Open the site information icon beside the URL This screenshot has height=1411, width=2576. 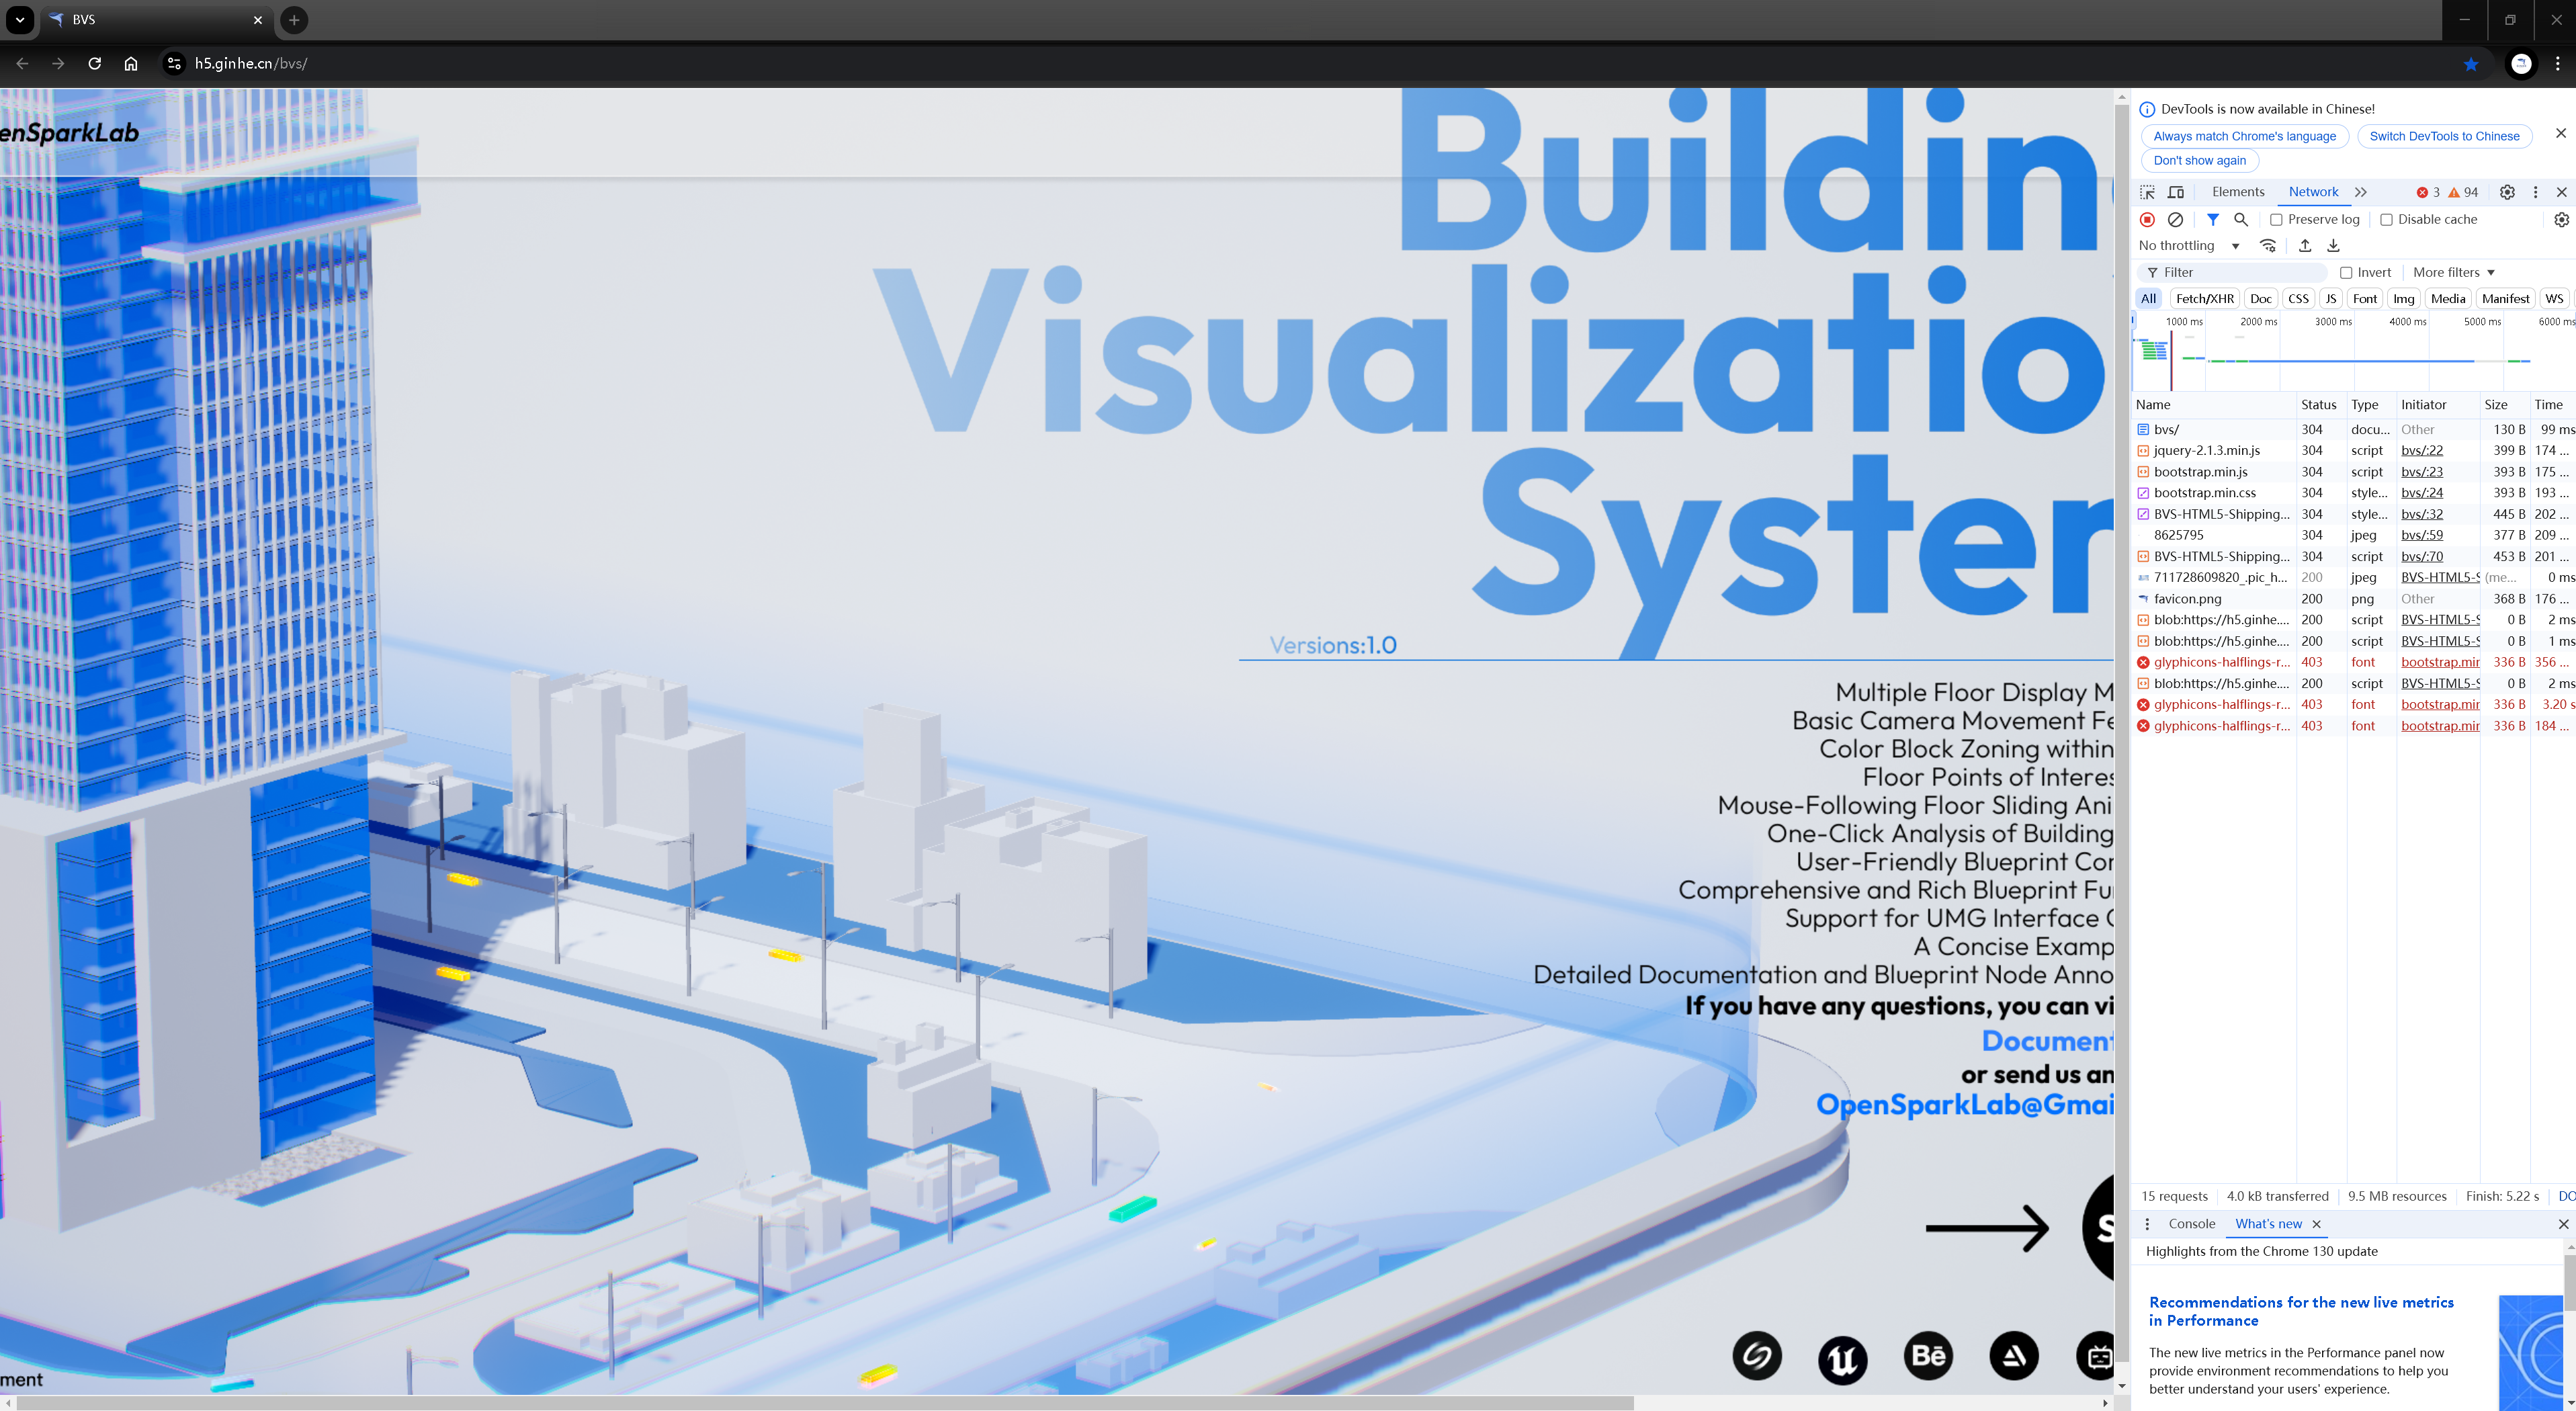point(174,63)
